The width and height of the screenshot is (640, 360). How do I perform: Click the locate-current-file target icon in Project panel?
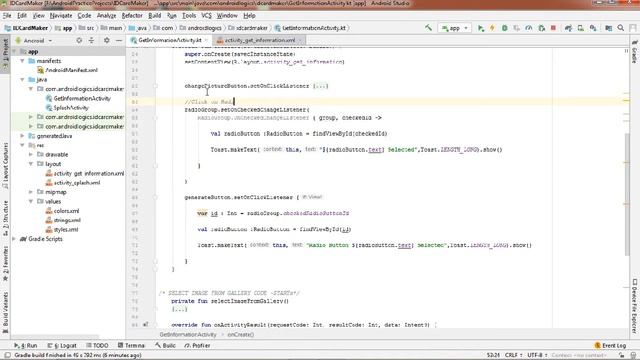(79, 40)
